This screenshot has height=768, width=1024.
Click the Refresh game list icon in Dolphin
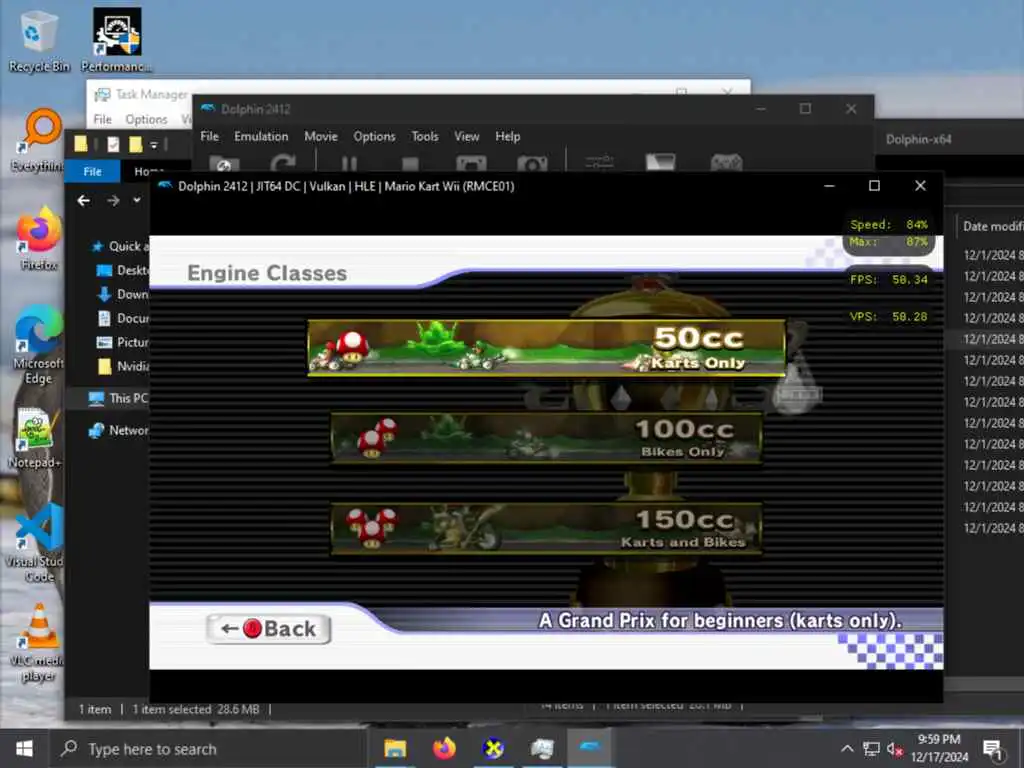283,163
